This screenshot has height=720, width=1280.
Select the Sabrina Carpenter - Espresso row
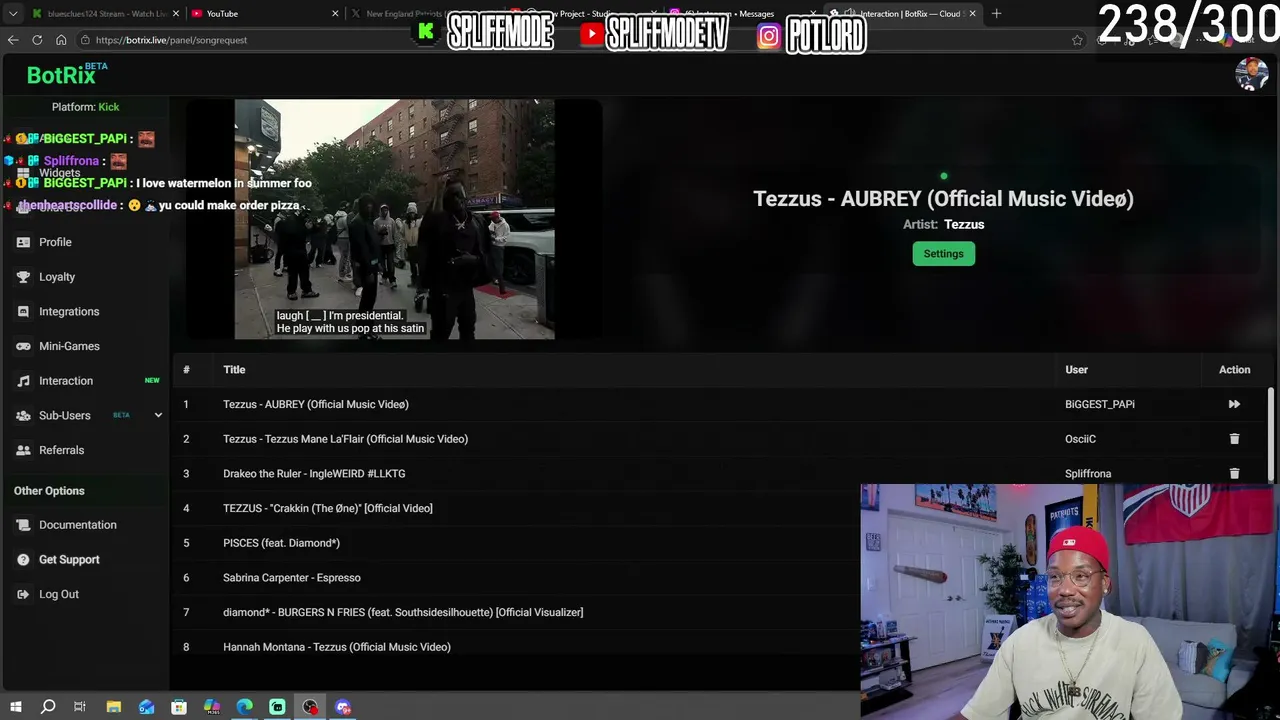click(292, 578)
